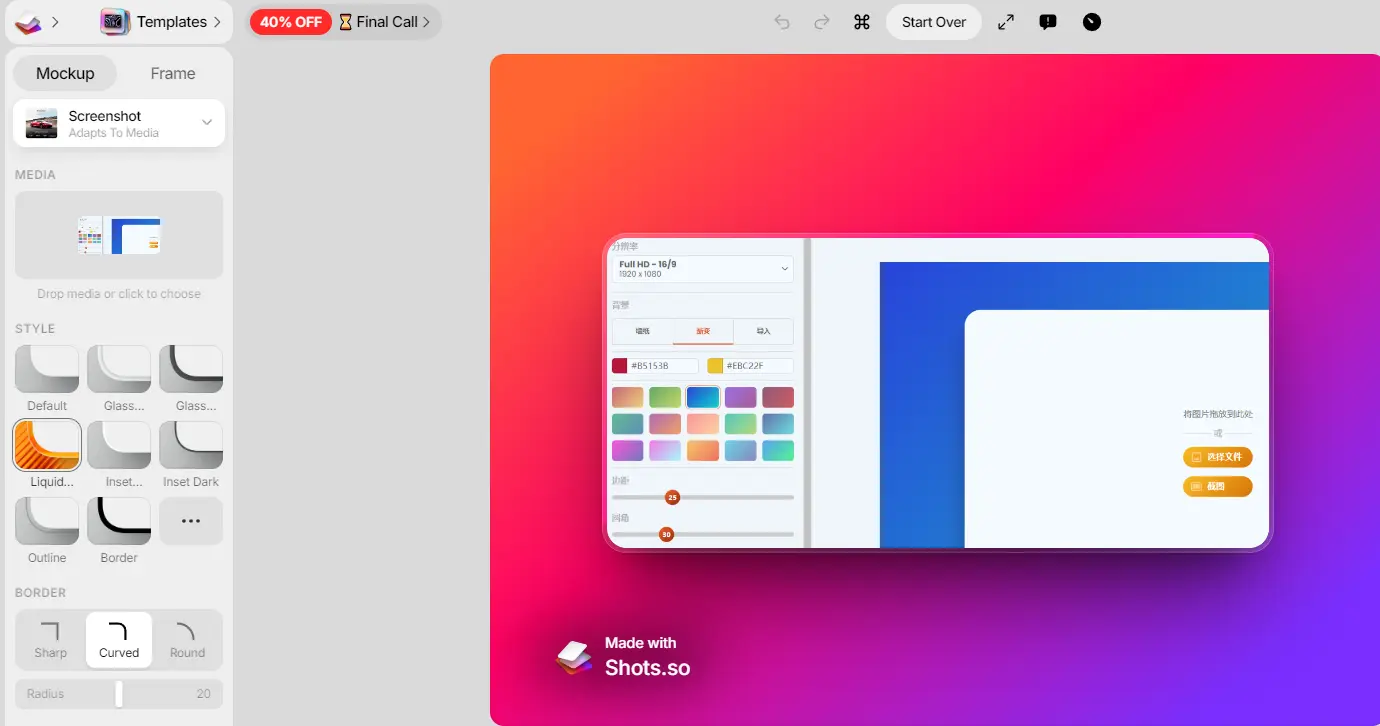Open the Templates menu
This screenshot has width=1380, height=726.
pos(162,22)
